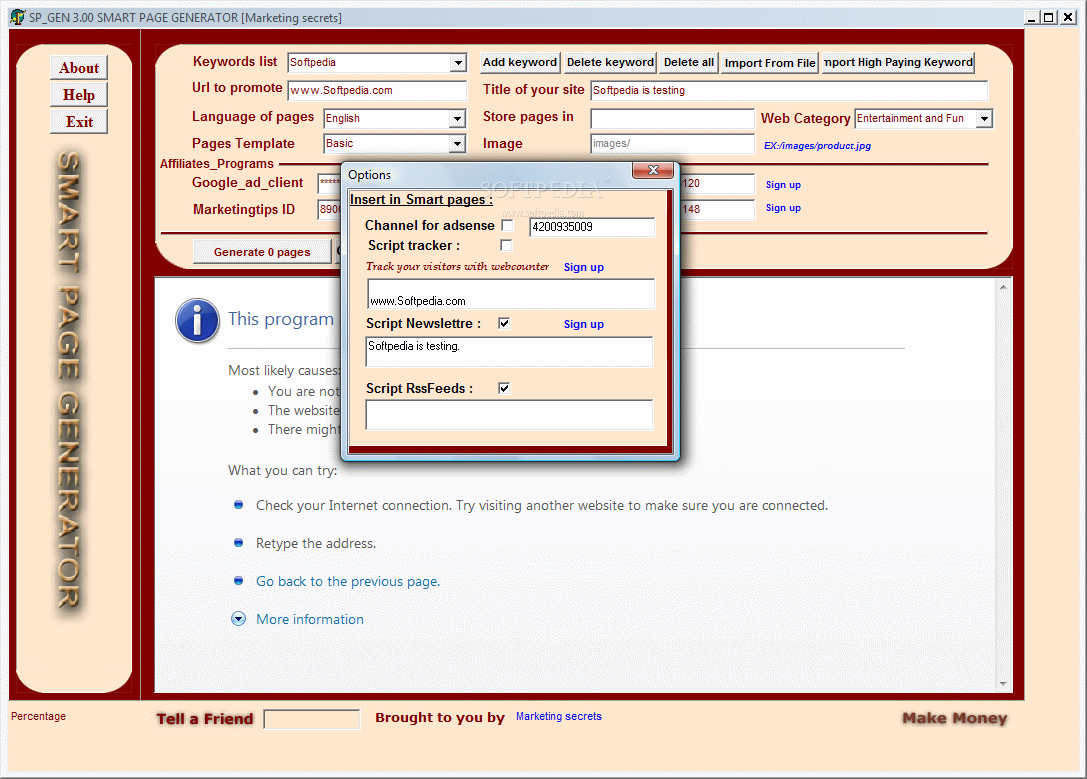Click Sign up link on Marketingtips ID row
Image resolution: width=1087 pixels, height=779 pixels.
coord(783,208)
